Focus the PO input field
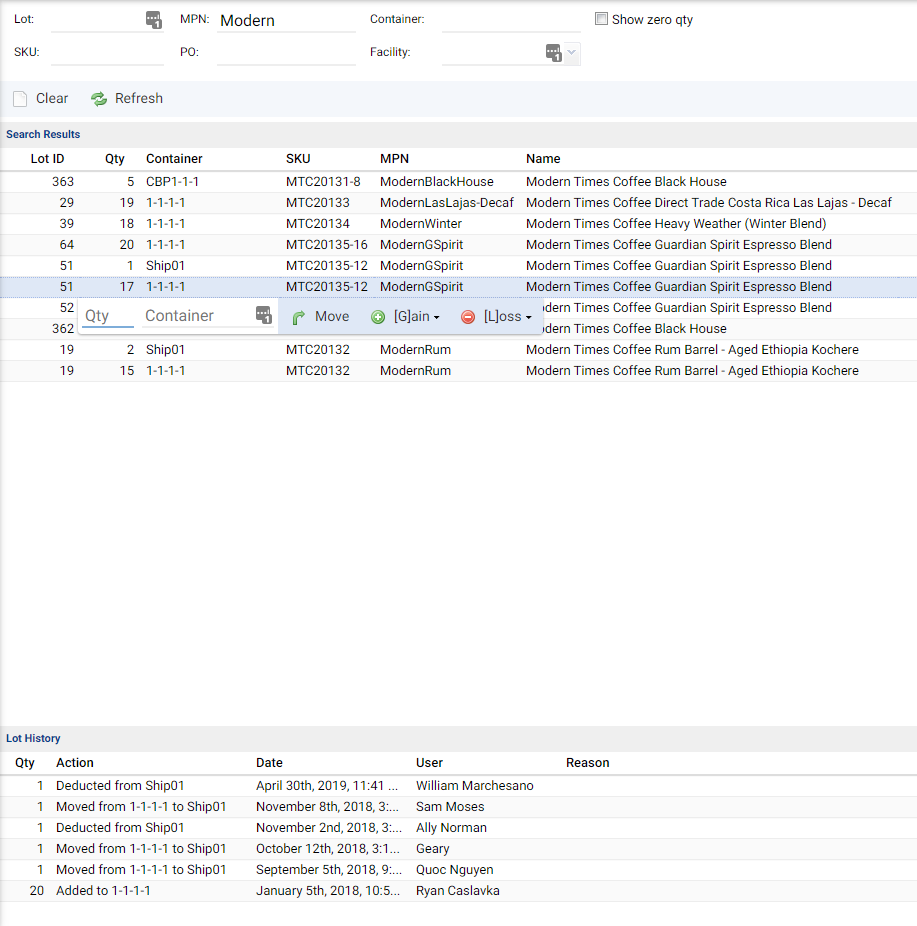This screenshot has width=917, height=926. click(x=286, y=53)
